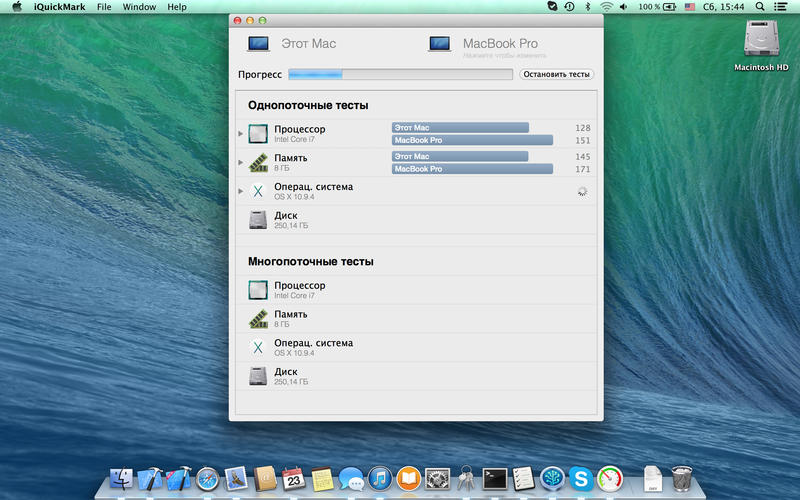Screen dimensions: 800x500
Task: Click the Wi-Fi status icon
Action: [x=606, y=7]
